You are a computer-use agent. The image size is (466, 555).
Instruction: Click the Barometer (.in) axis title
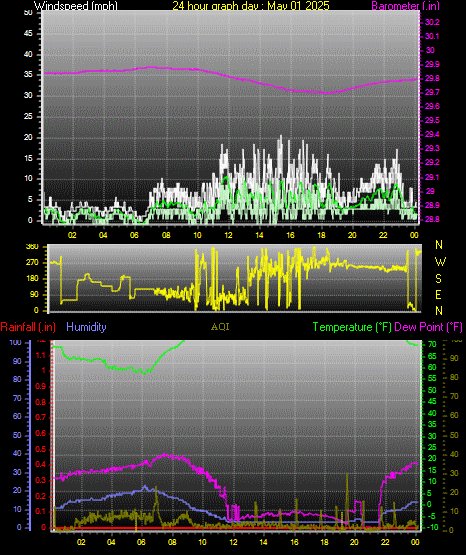405,6
